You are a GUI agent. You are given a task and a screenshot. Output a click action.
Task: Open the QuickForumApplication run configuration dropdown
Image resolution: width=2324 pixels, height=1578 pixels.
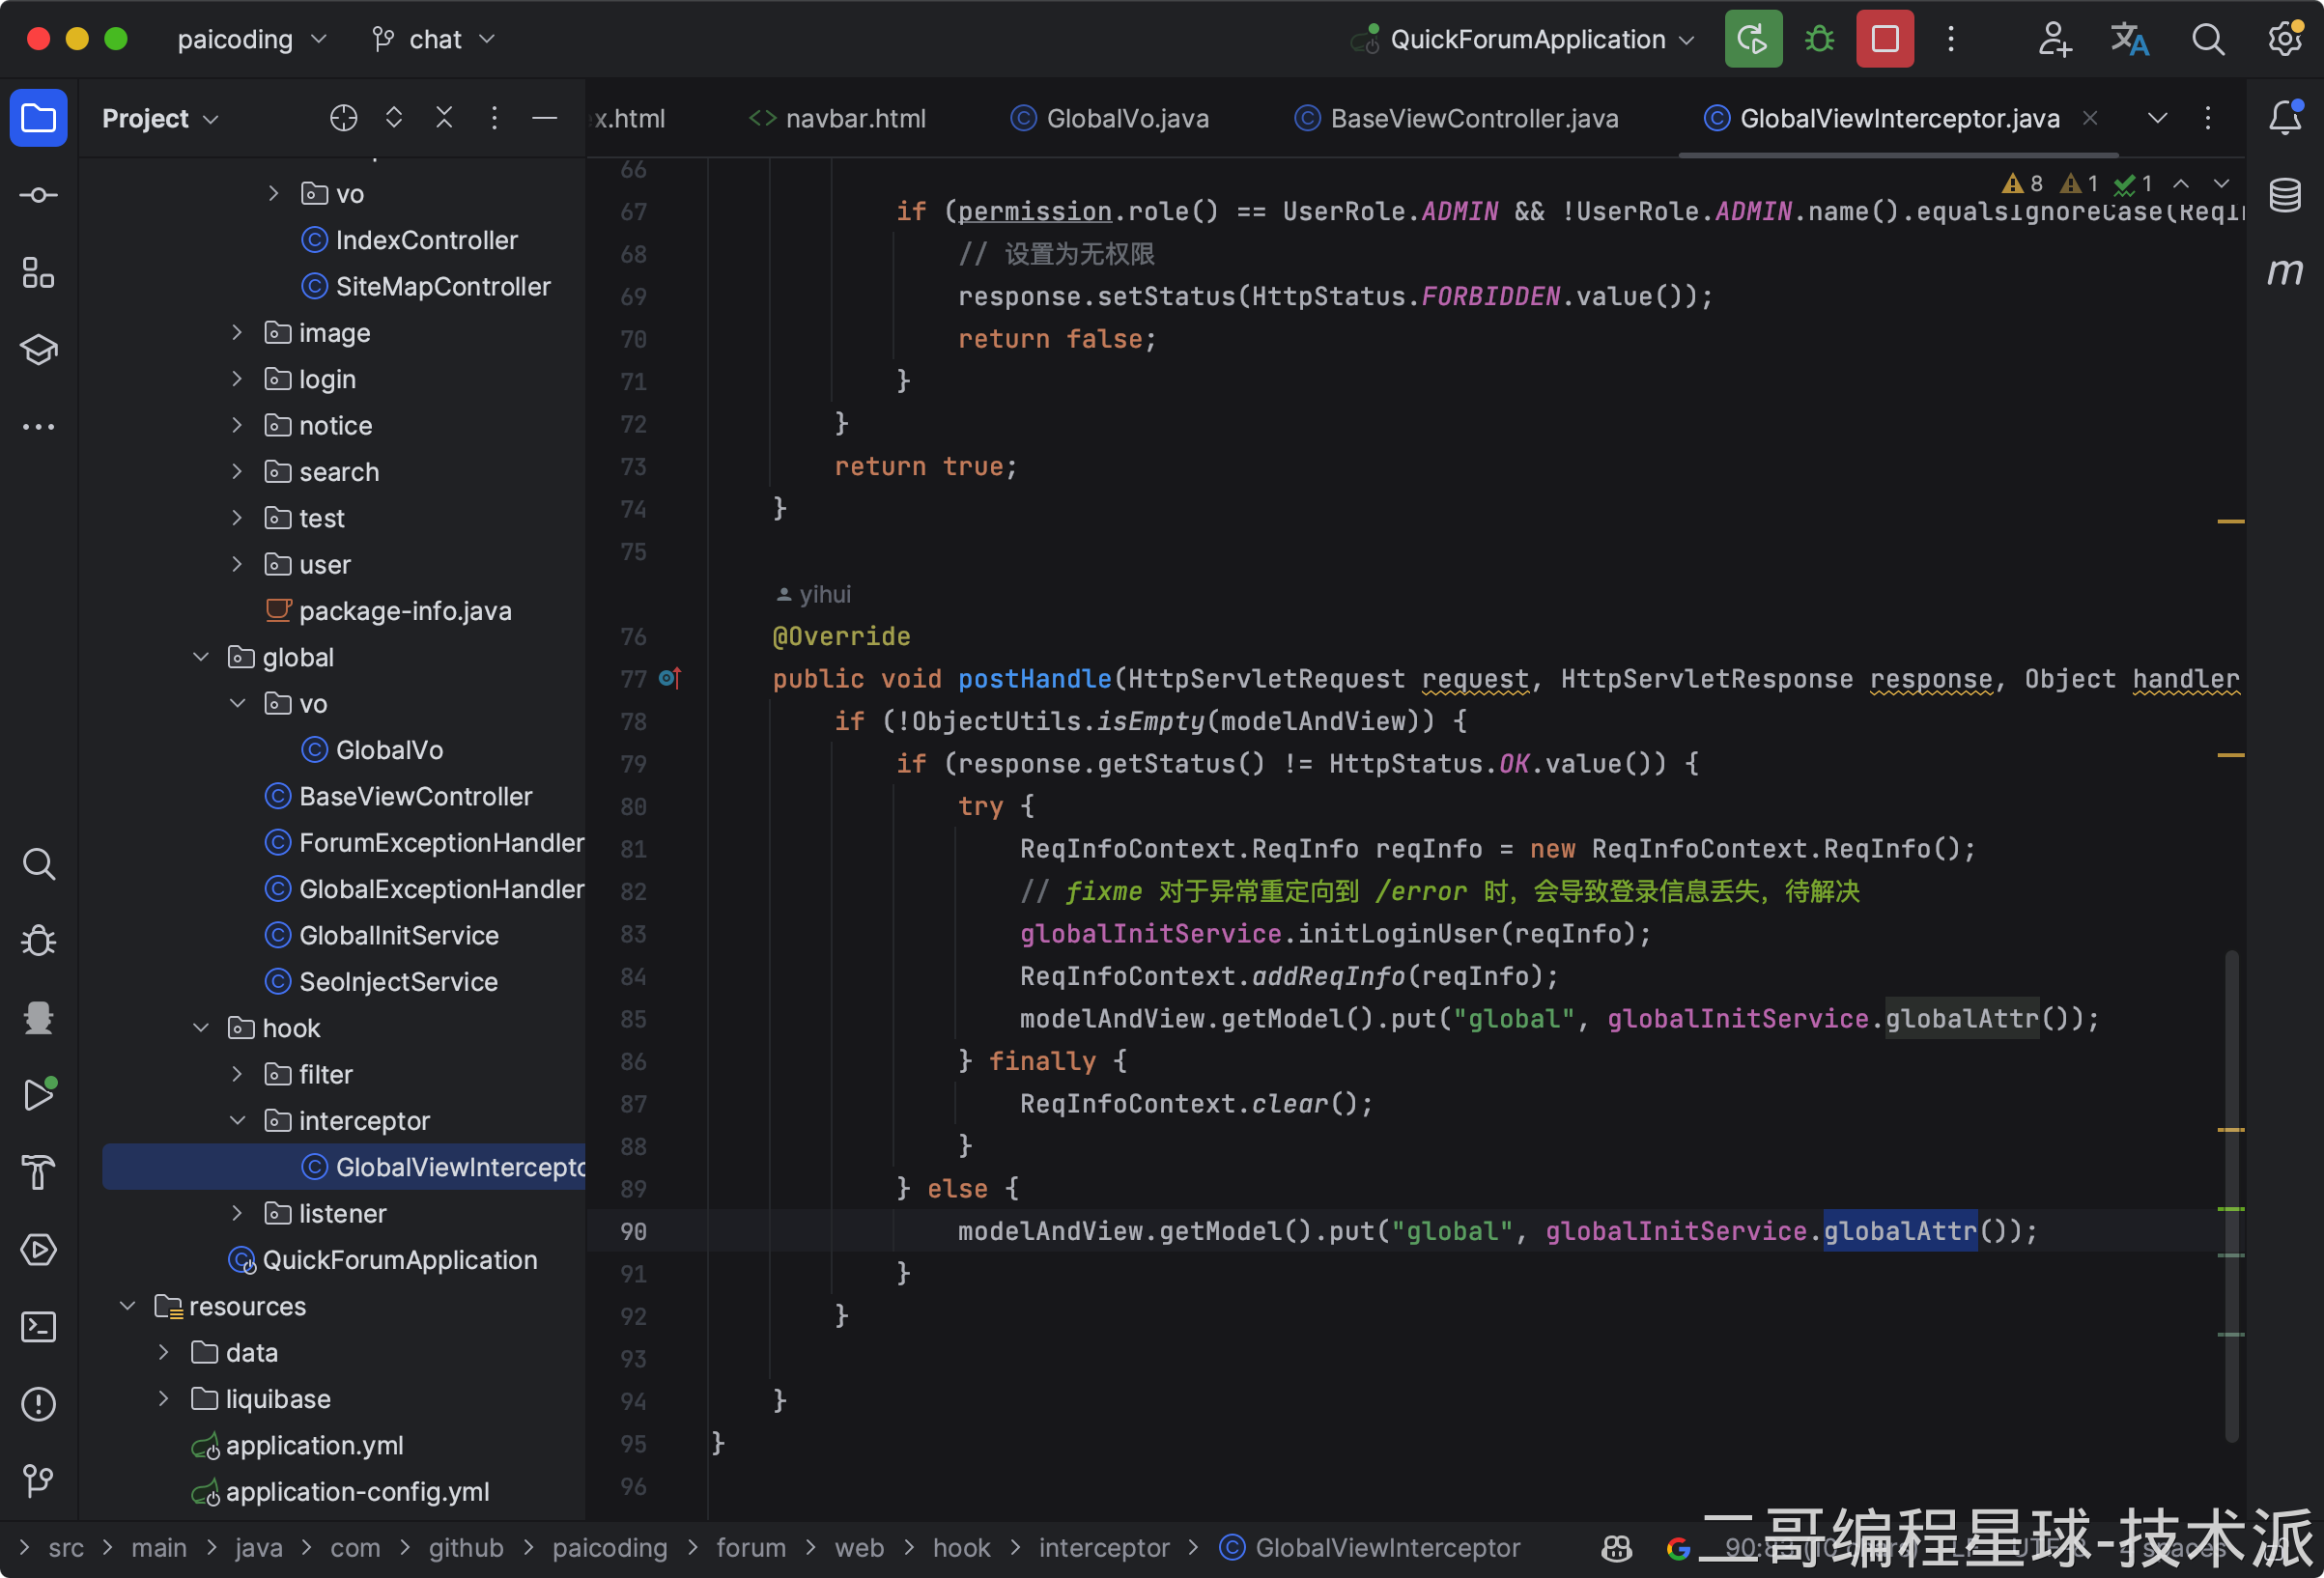[x=1530, y=39]
